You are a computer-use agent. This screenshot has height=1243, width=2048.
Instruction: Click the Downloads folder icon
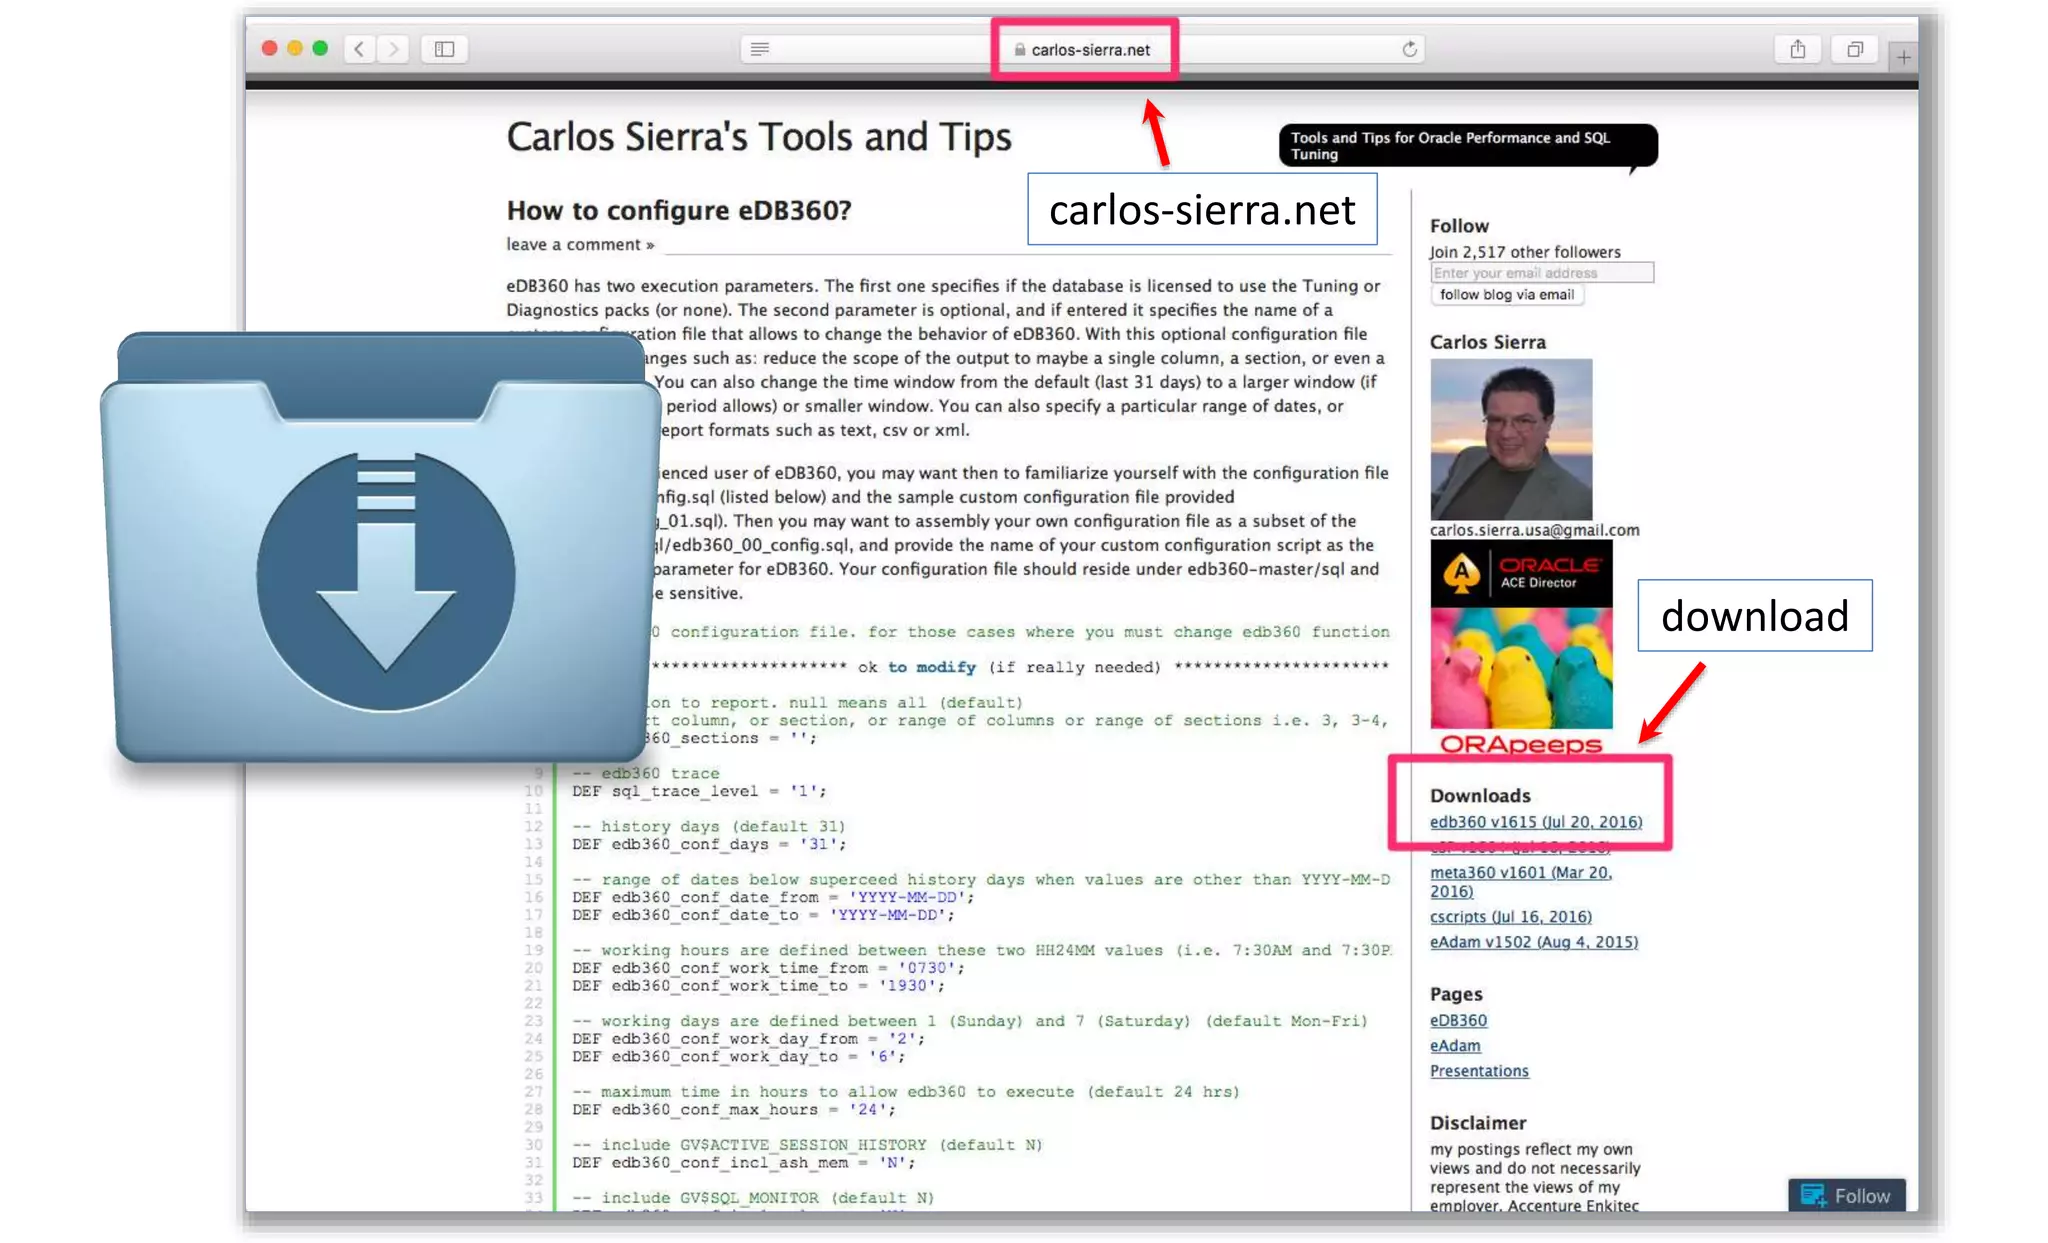click(380, 548)
